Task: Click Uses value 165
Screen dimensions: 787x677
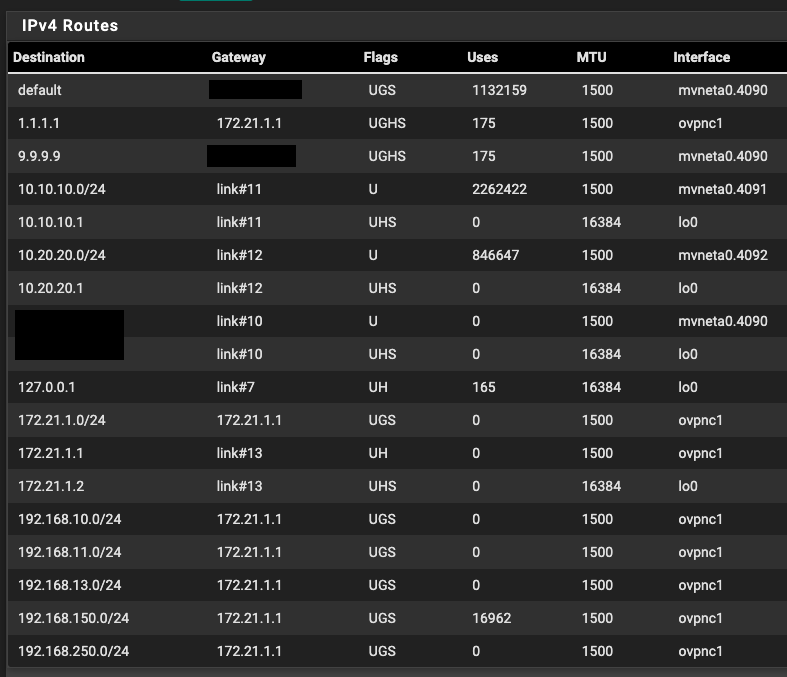Action: click(x=484, y=387)
